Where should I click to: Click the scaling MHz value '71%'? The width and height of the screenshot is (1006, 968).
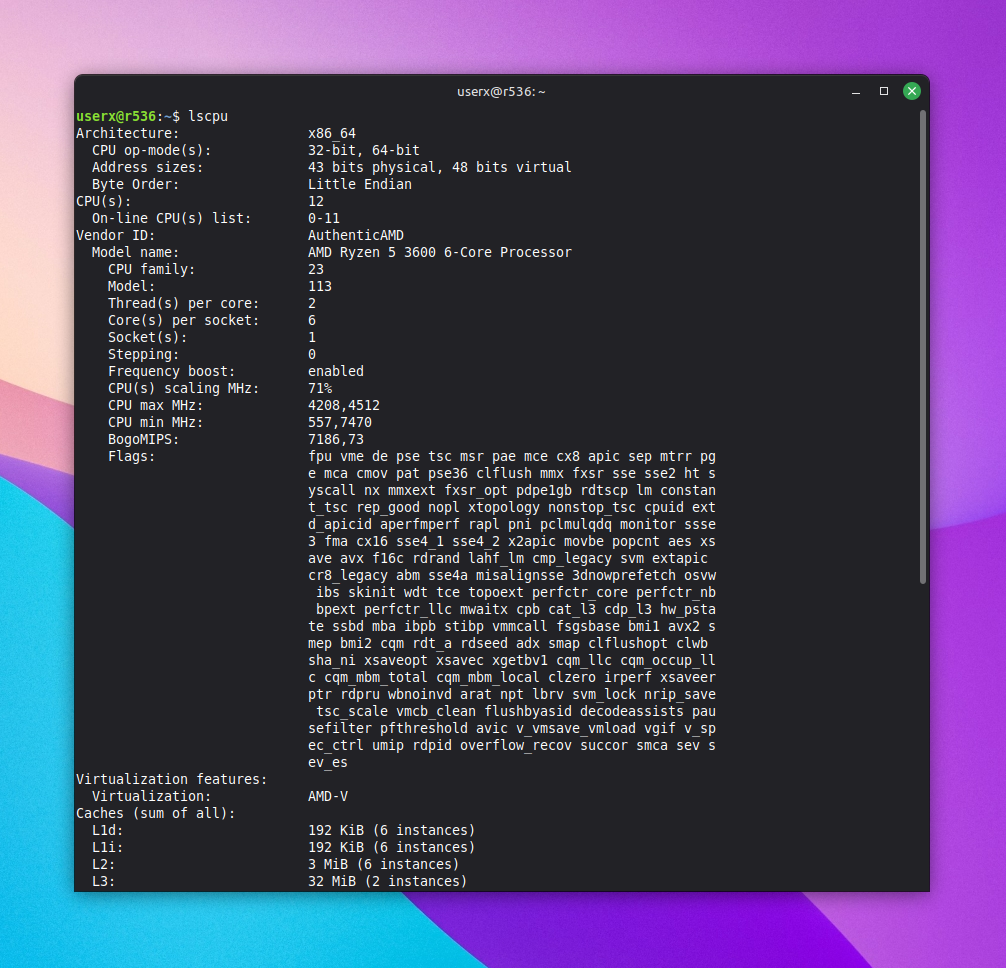tap(320, 388)
